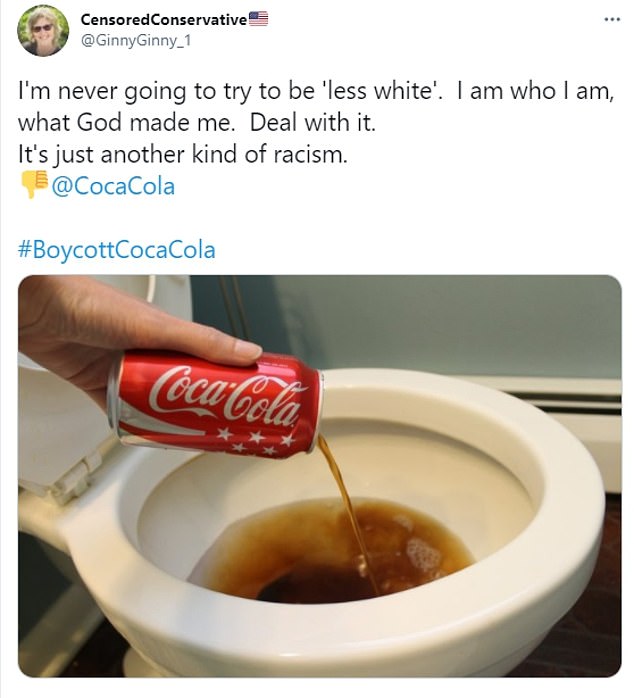Open the #BoycottCocaCola hashtag
The image size is (634, 698).
(x=116, y=248)
